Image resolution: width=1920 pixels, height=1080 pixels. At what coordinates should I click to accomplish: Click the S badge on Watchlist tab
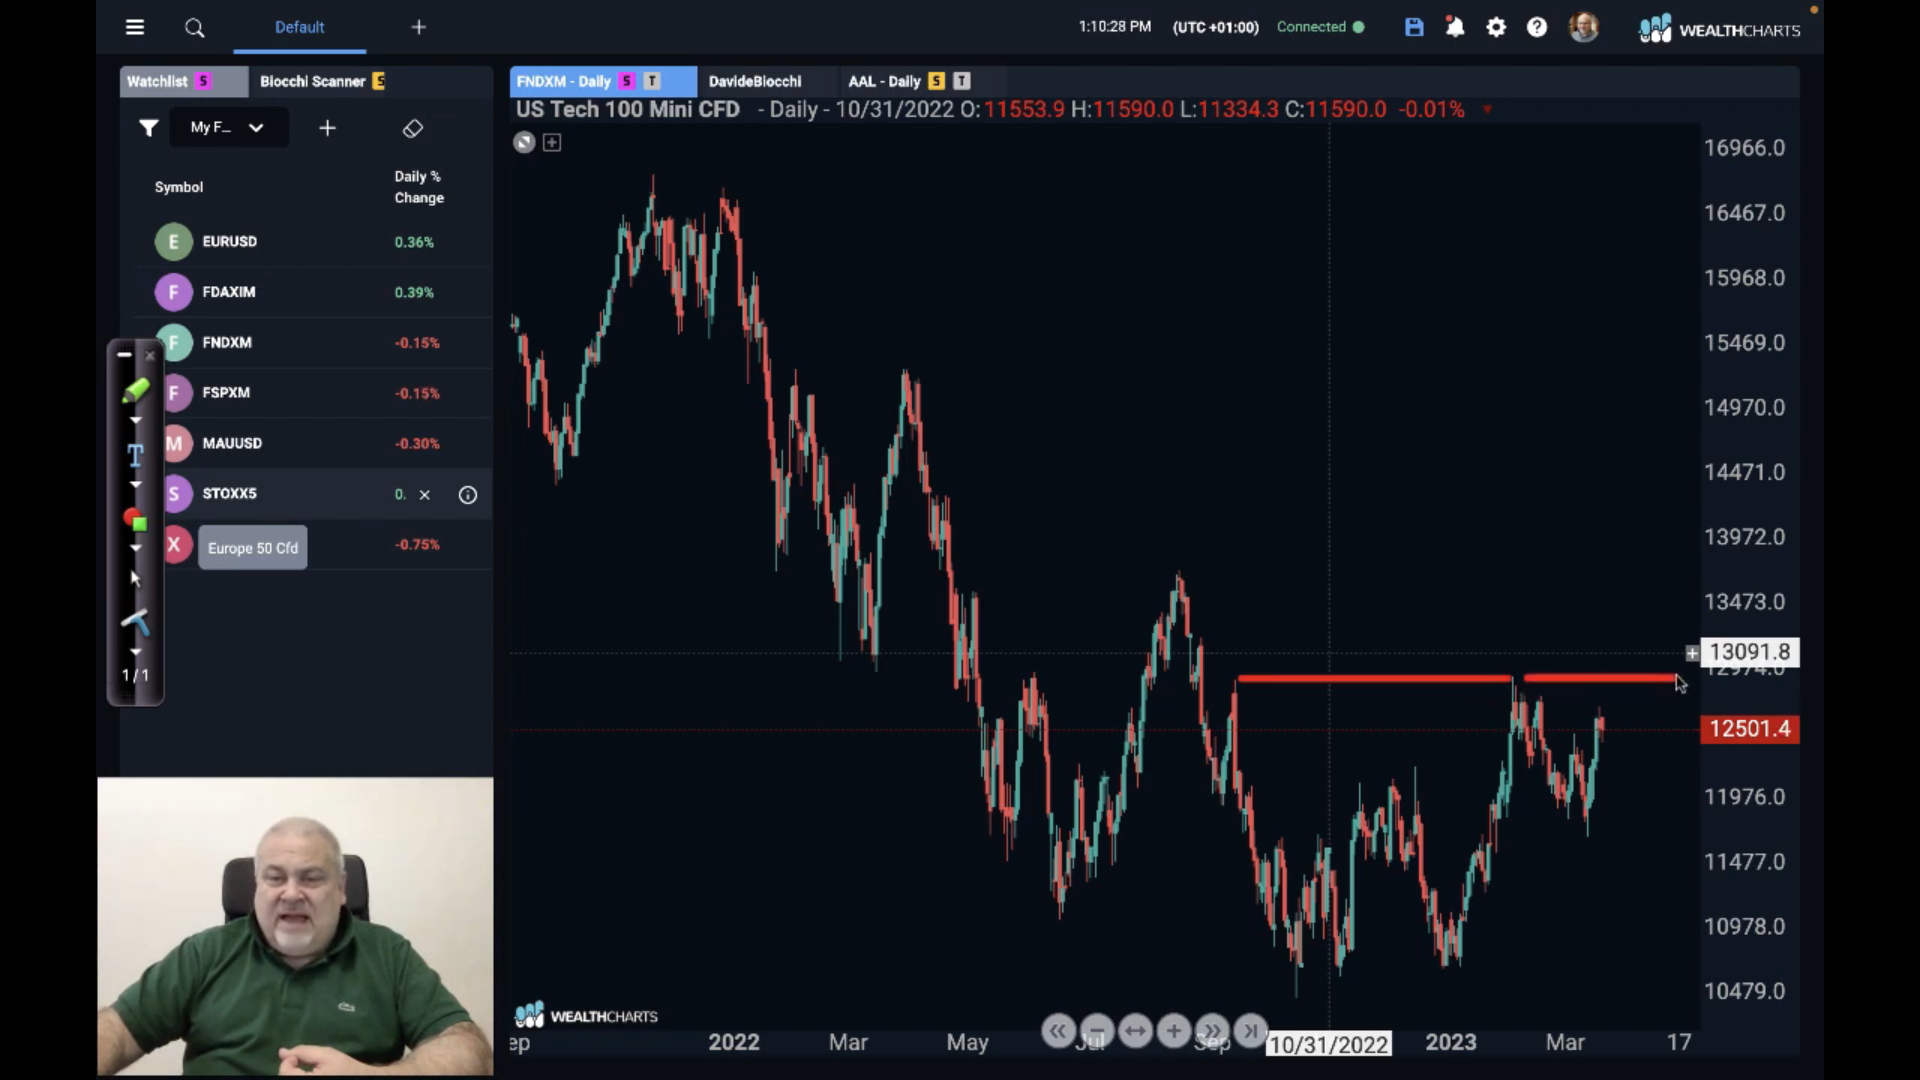click(203, 81)
